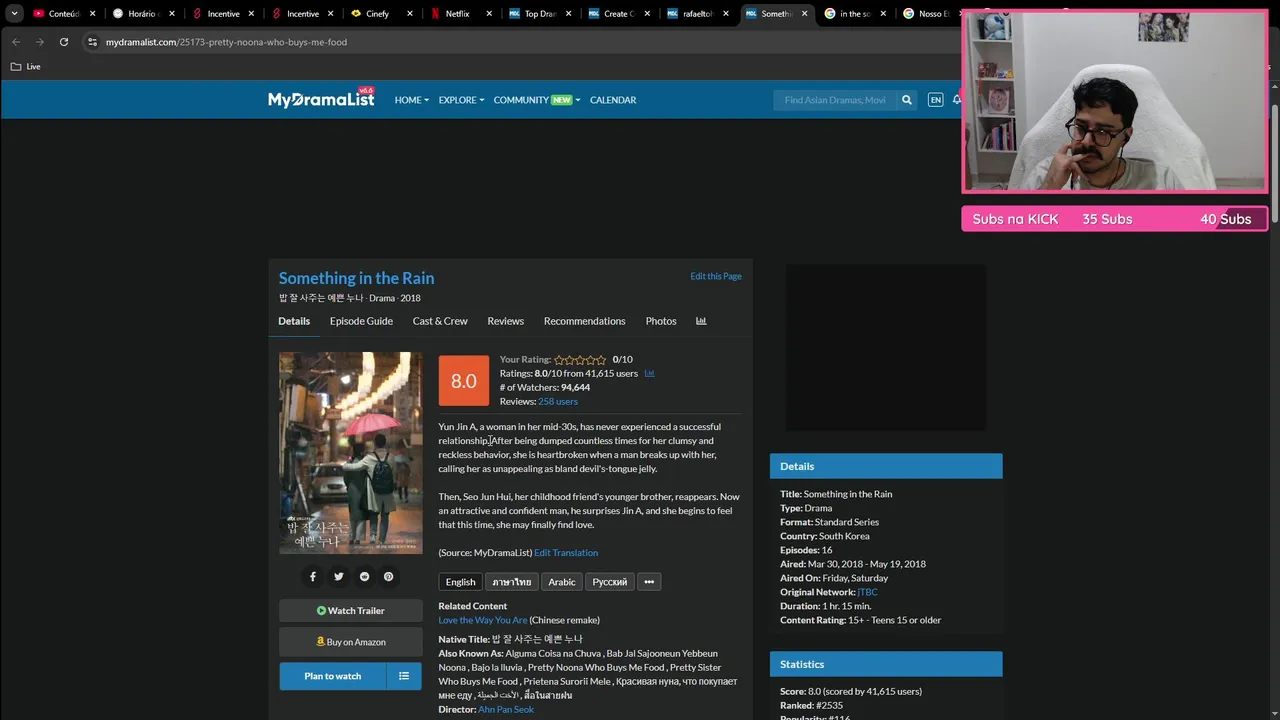This screenshot has height=720, width=1280.
Task: Switch to the Photos tab
Action: pos(661,321)
